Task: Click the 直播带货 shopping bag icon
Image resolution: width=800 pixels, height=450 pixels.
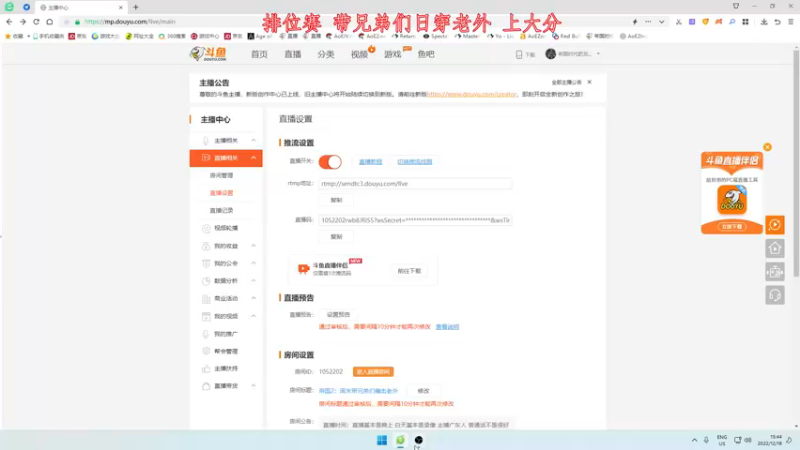Action: pos(206,386)
